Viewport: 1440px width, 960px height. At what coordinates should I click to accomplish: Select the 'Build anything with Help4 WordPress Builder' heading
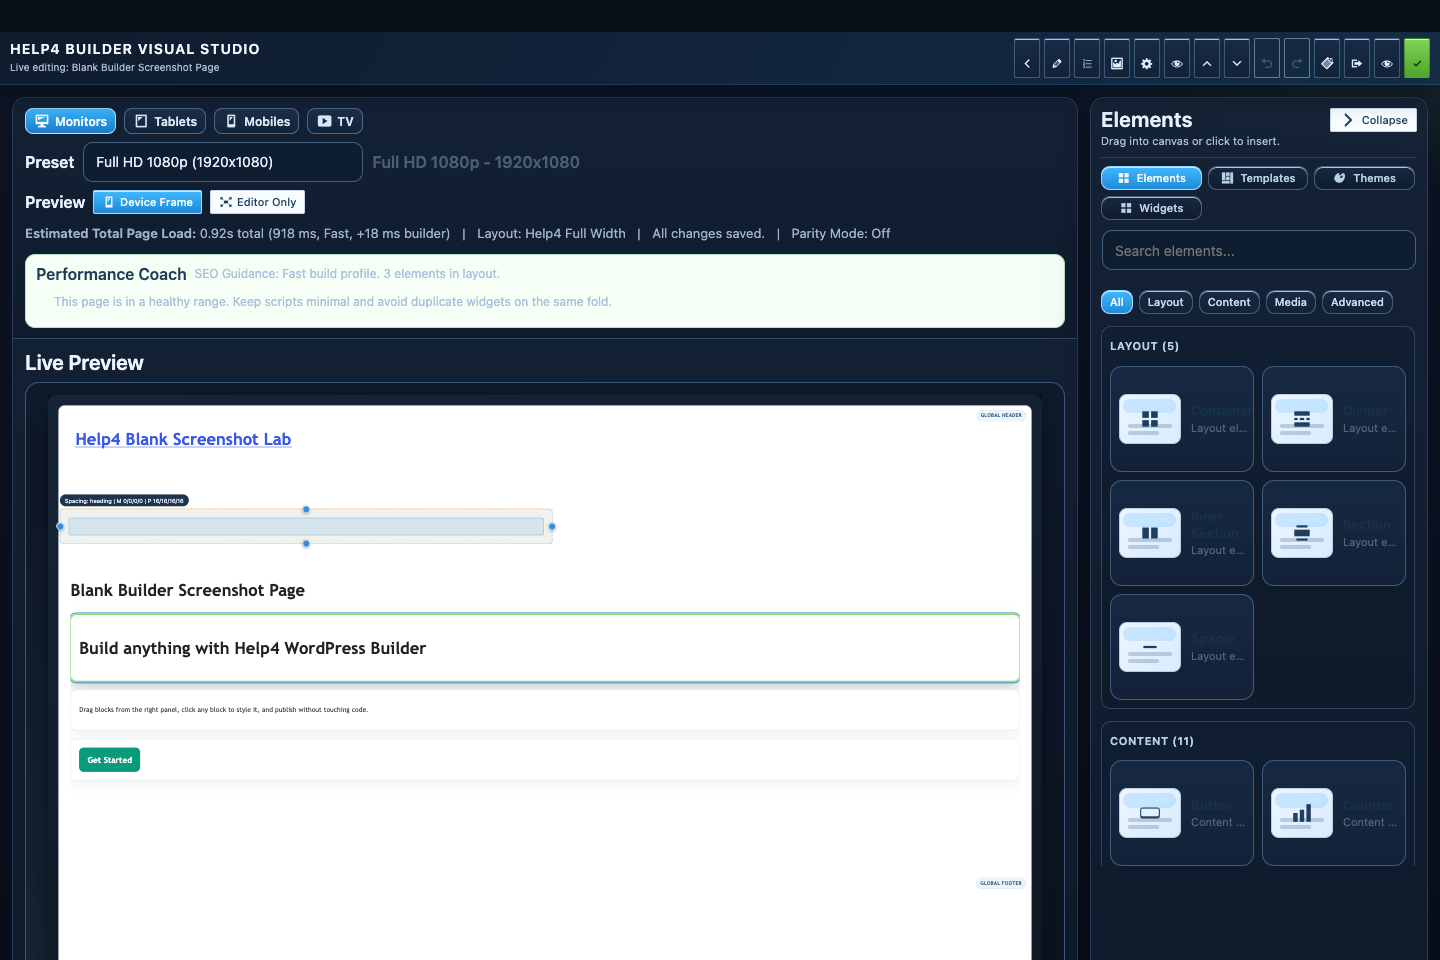[x=252, y=648]
